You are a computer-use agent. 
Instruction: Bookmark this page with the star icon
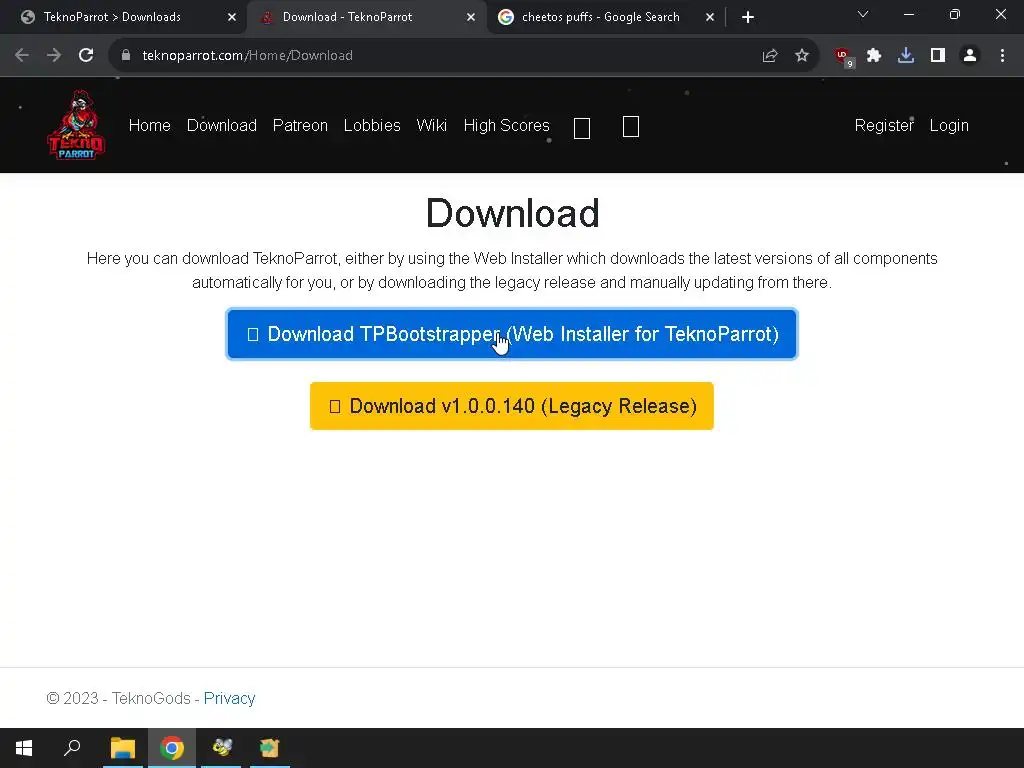point(802,56)
